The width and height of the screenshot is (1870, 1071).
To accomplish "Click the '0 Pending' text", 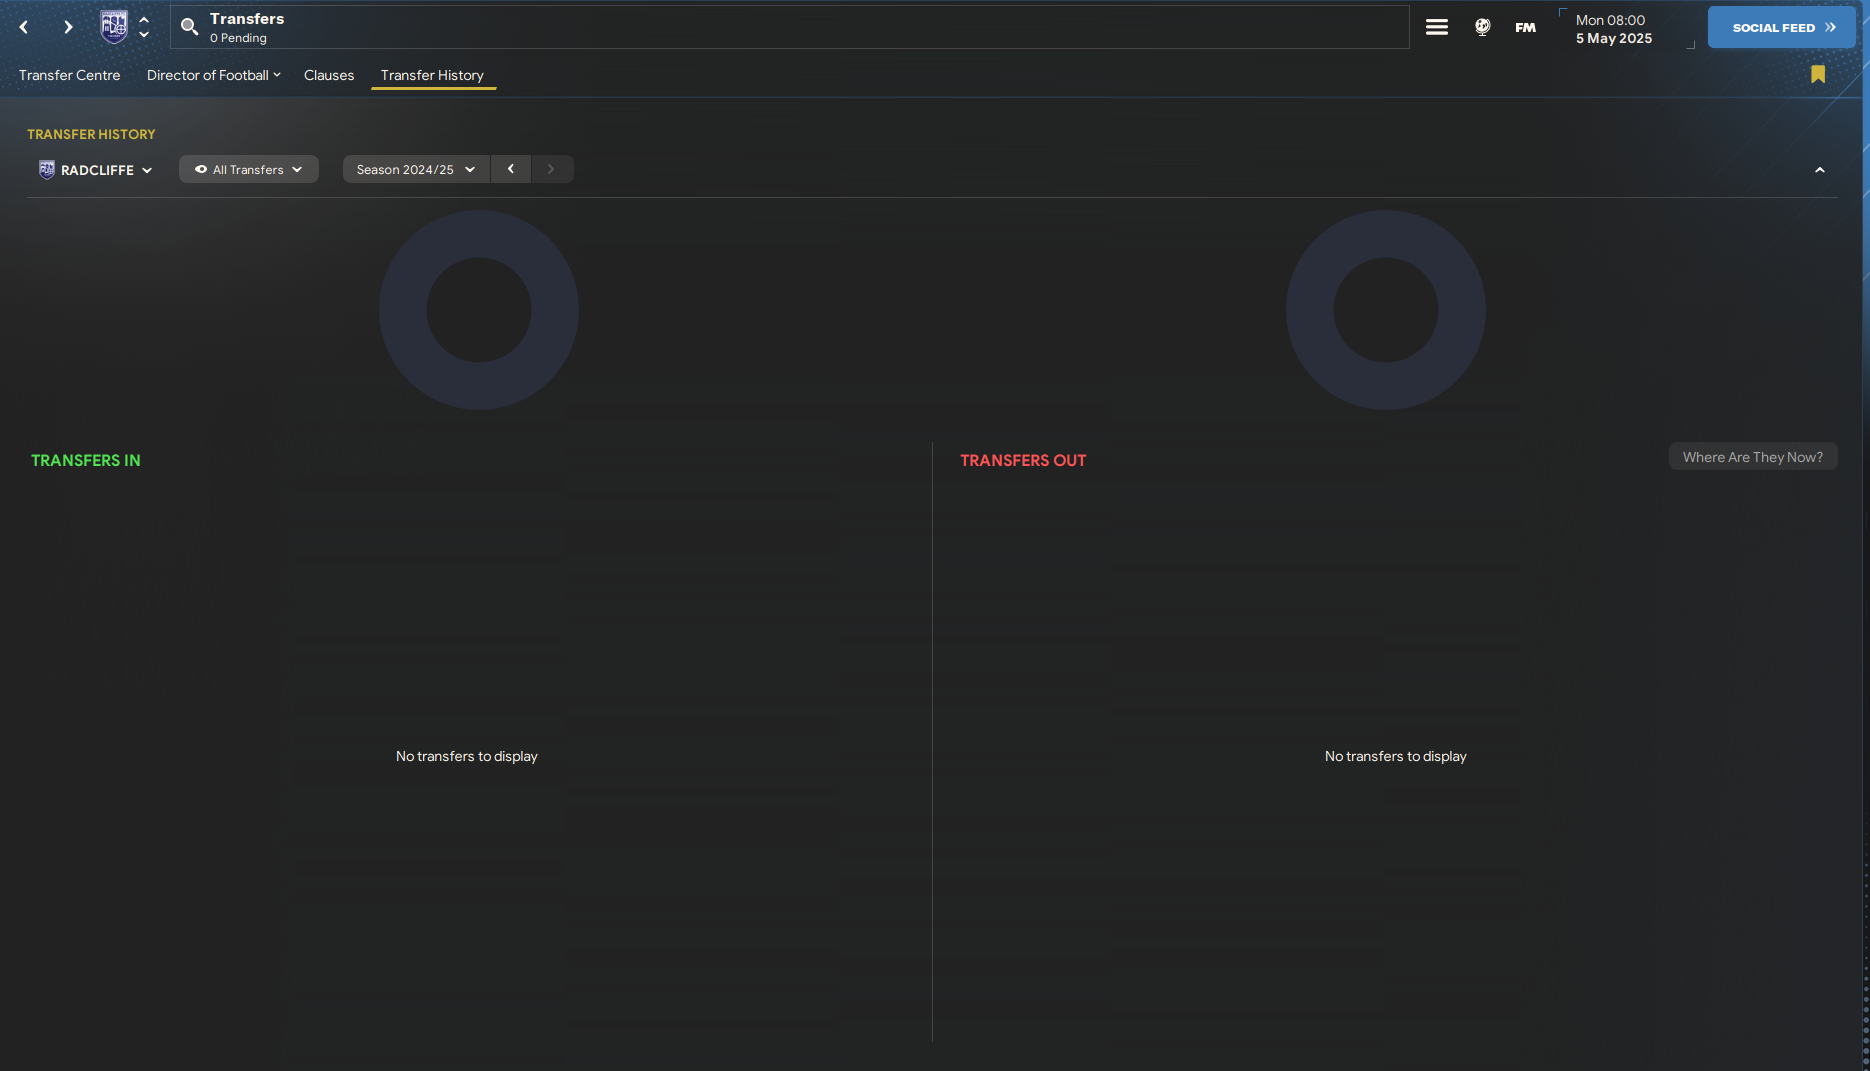I will tap(238, 38).
